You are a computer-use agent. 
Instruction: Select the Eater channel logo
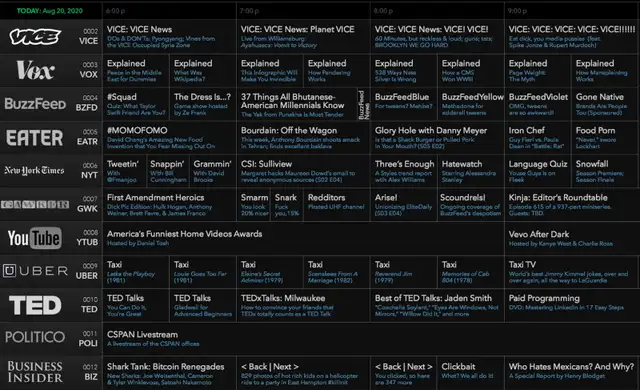pos(35,138)
